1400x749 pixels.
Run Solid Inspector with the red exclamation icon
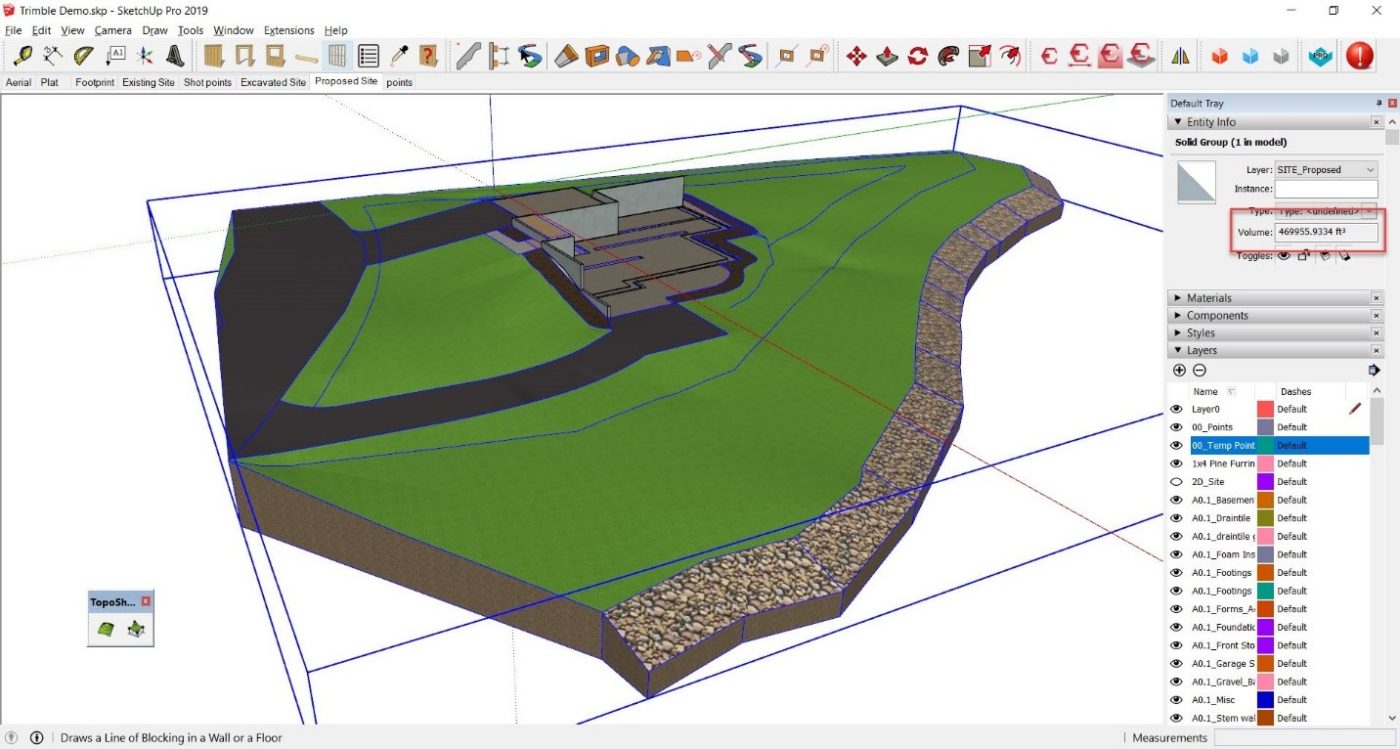coord(1358,57)
